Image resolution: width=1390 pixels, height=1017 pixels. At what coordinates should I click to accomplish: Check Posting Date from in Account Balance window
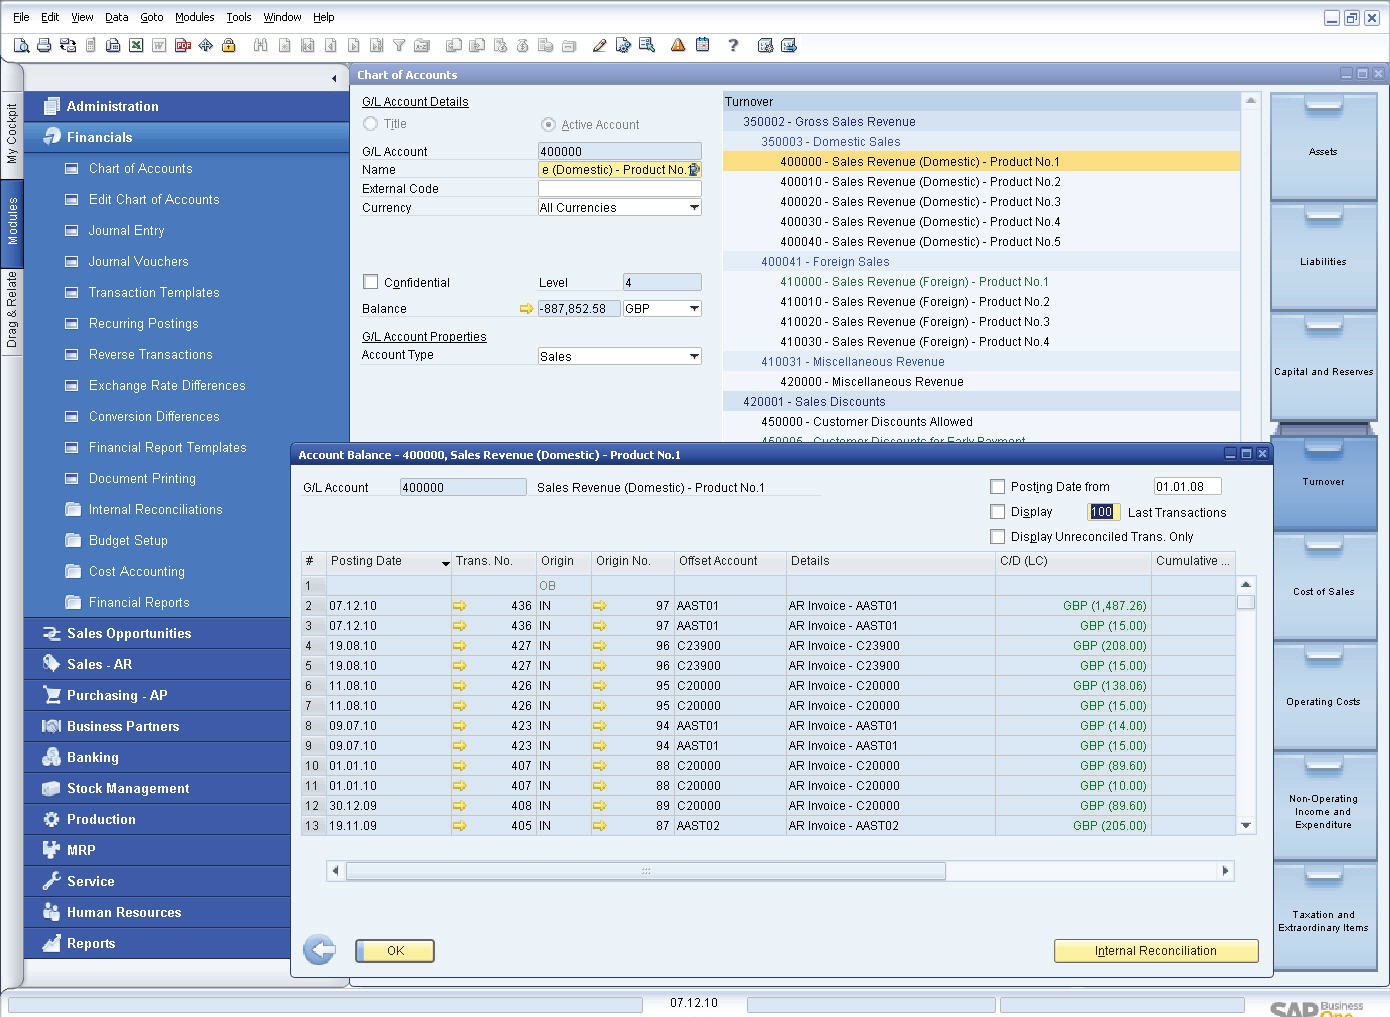coord(997,486)
